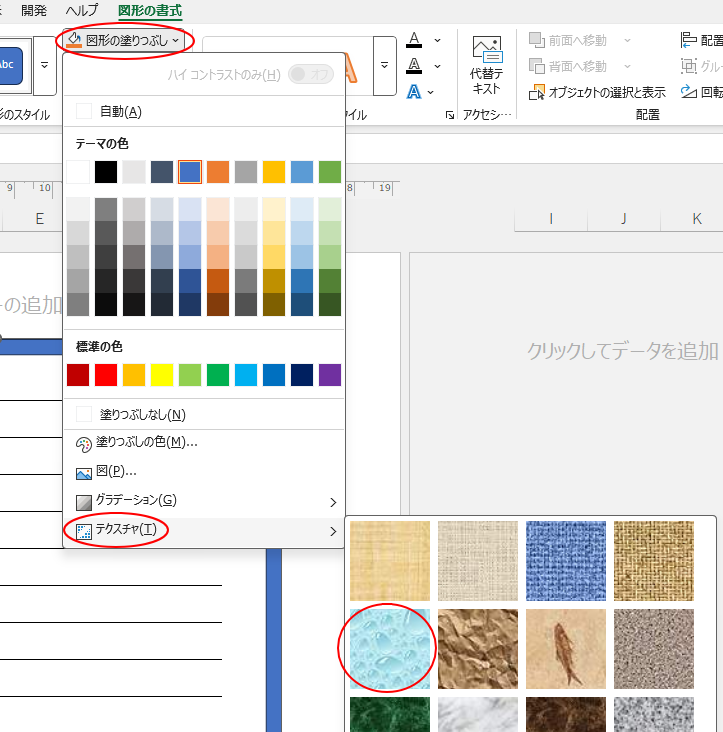Select sand texture thumbnail

654,649
